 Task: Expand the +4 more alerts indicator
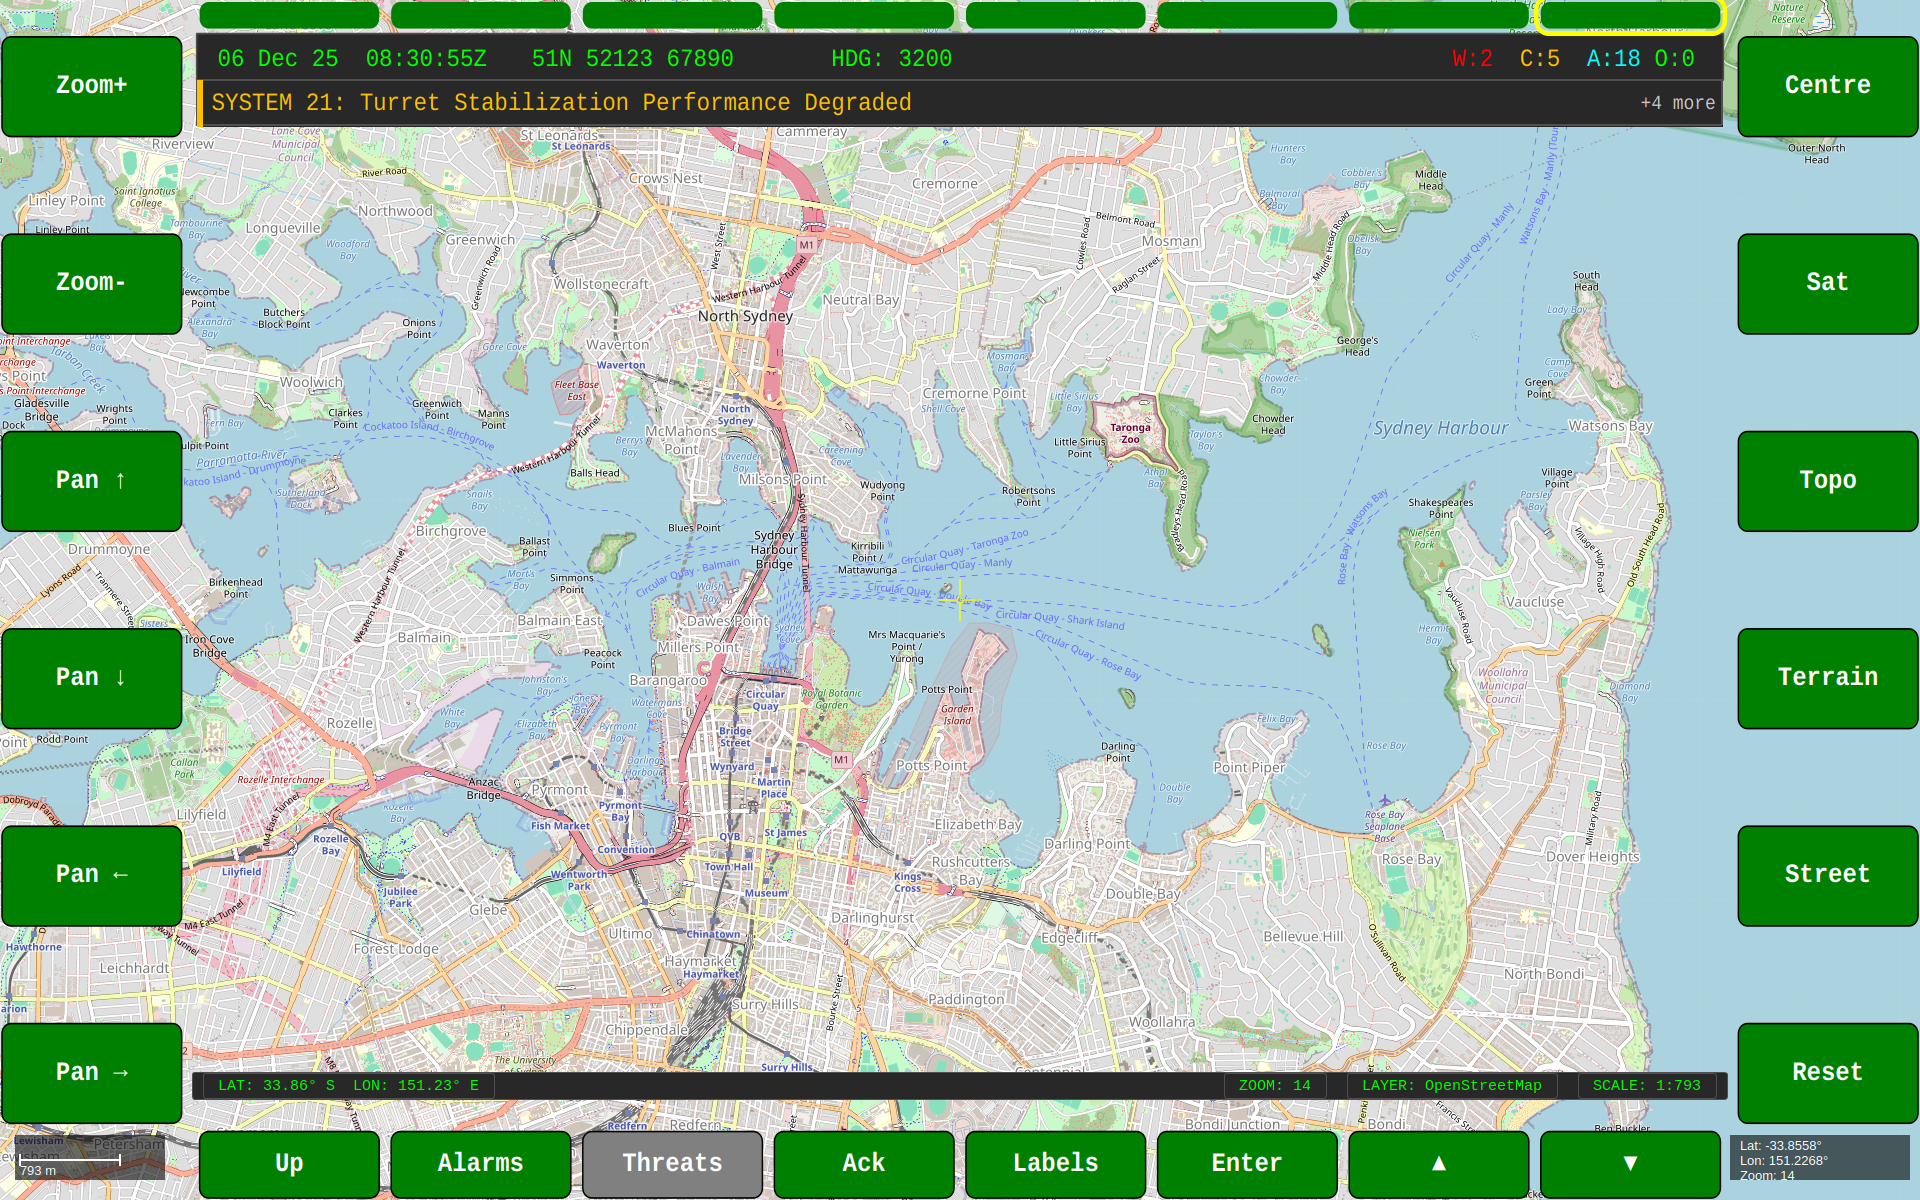point(1677,103)
